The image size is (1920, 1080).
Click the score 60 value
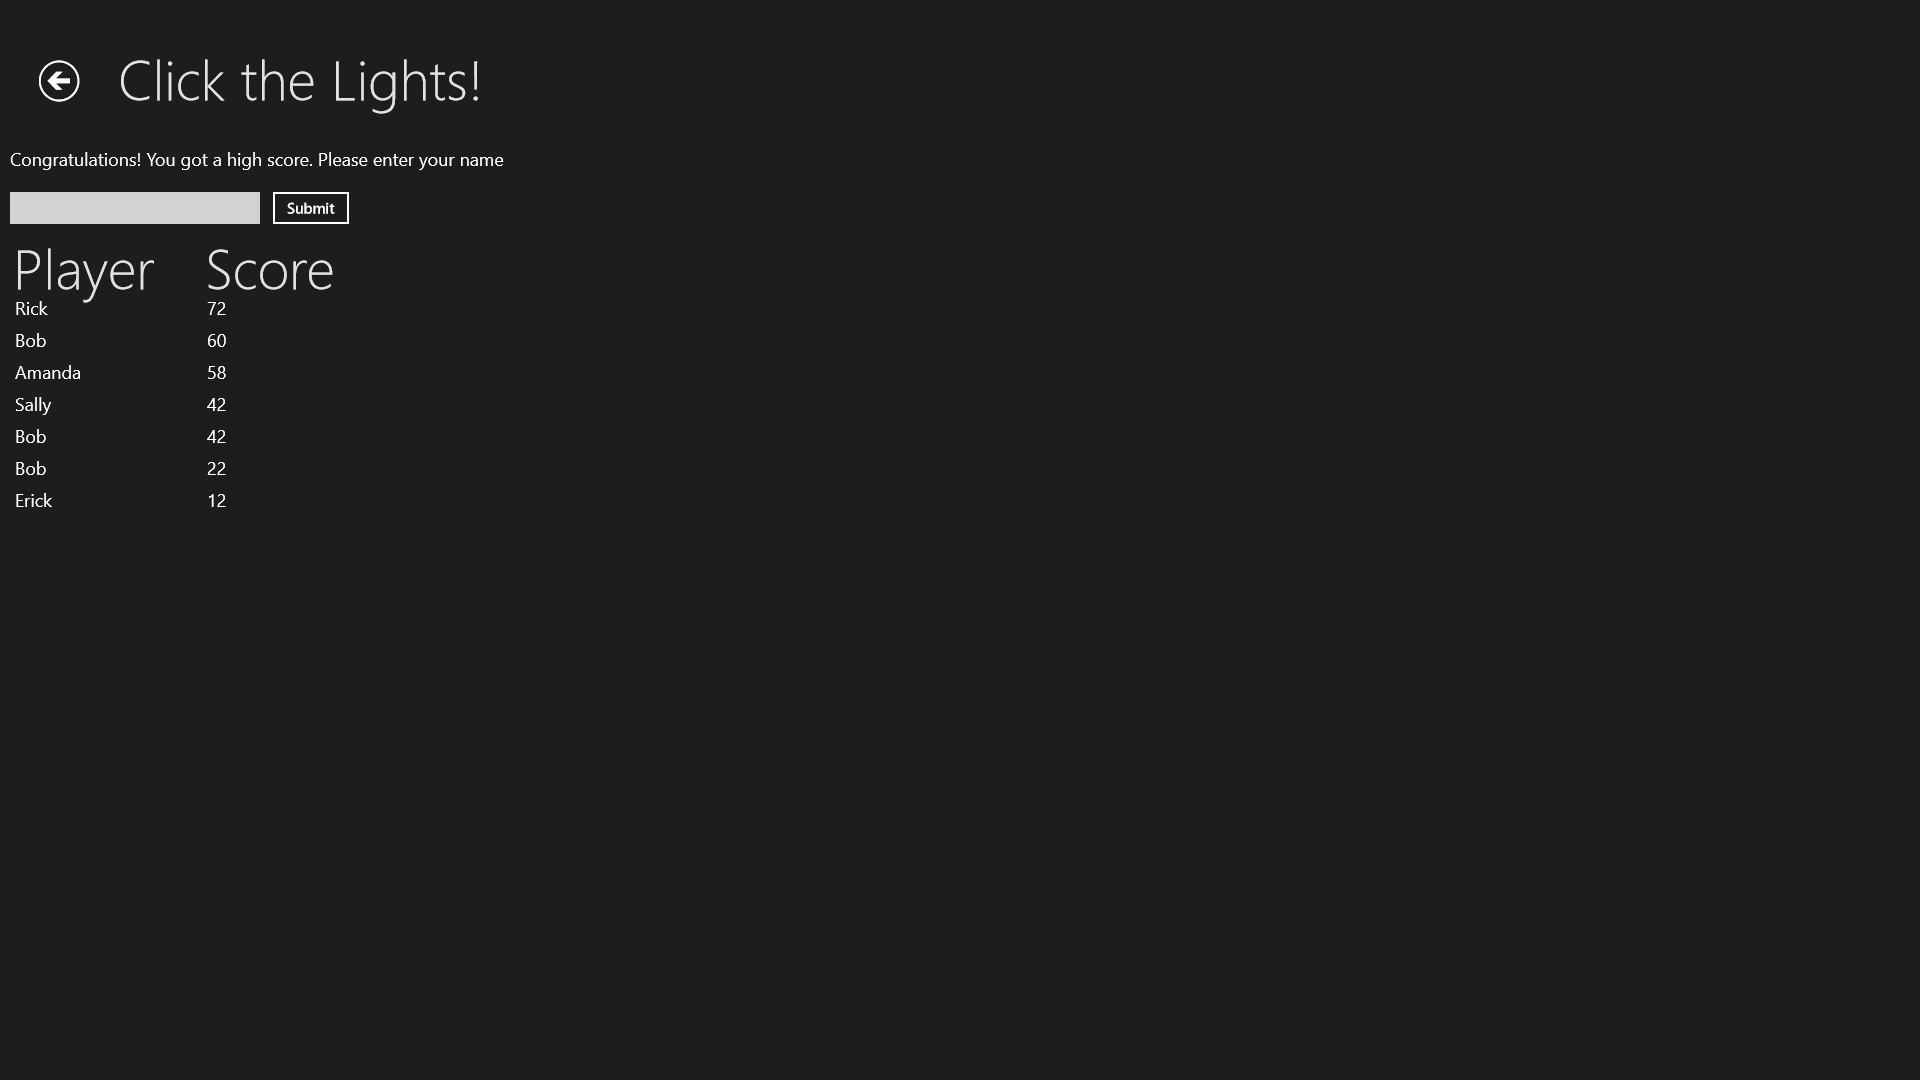click(x=217, y=341)
